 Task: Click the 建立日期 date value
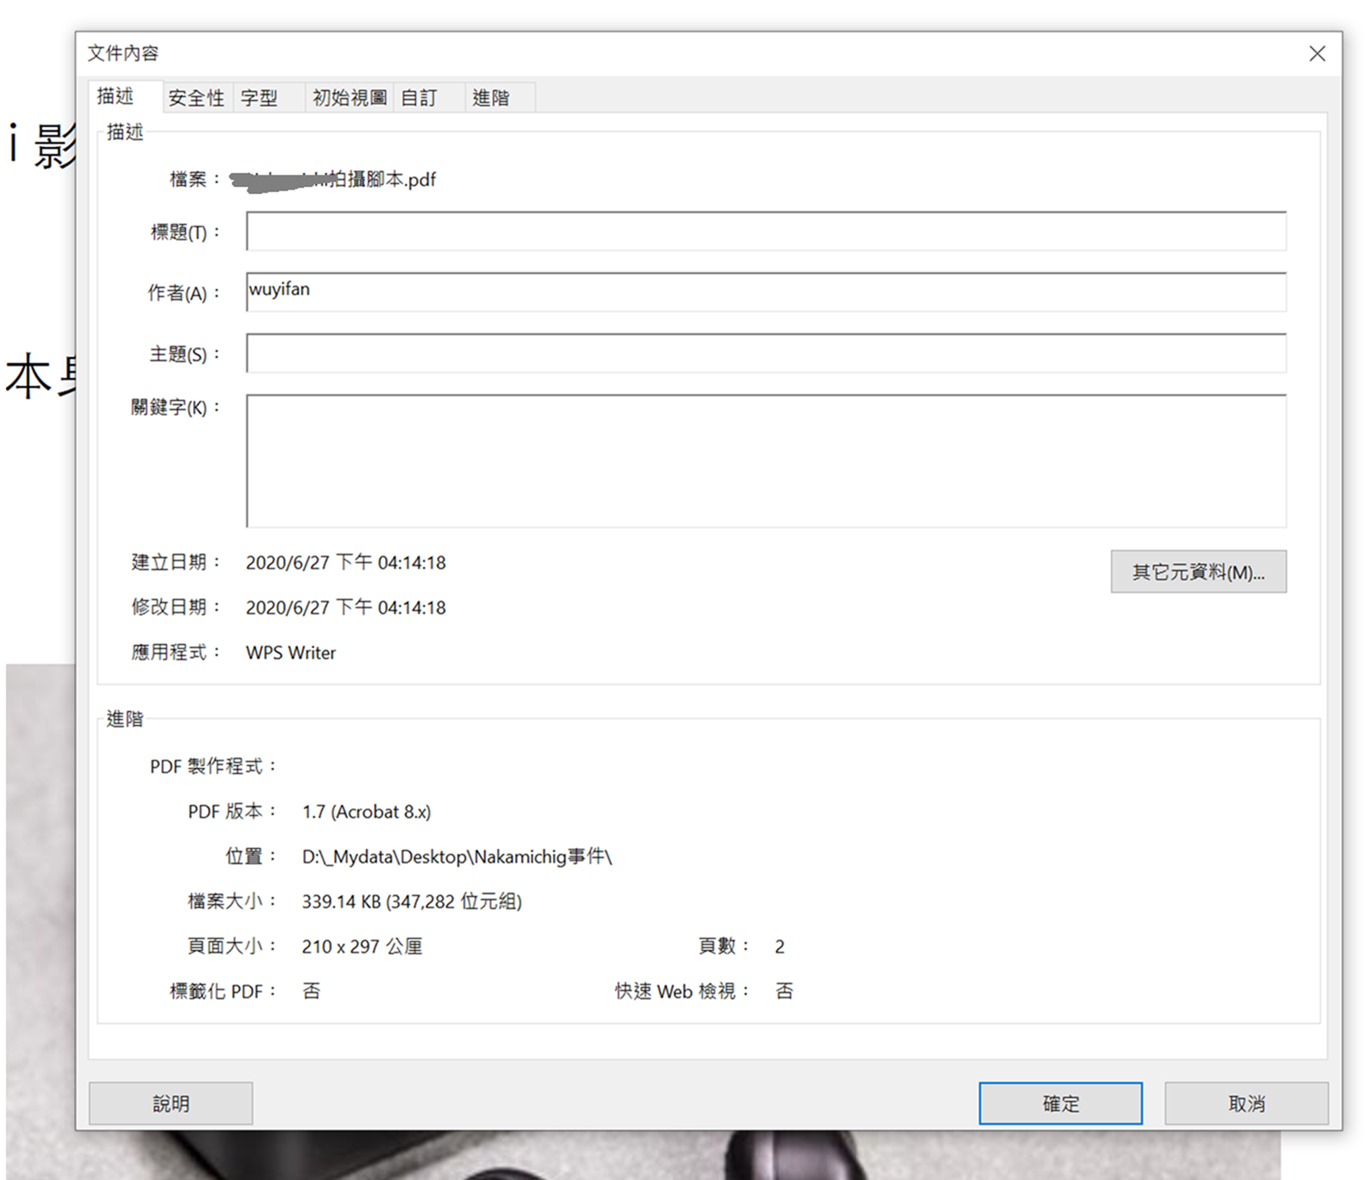(345, 563)
